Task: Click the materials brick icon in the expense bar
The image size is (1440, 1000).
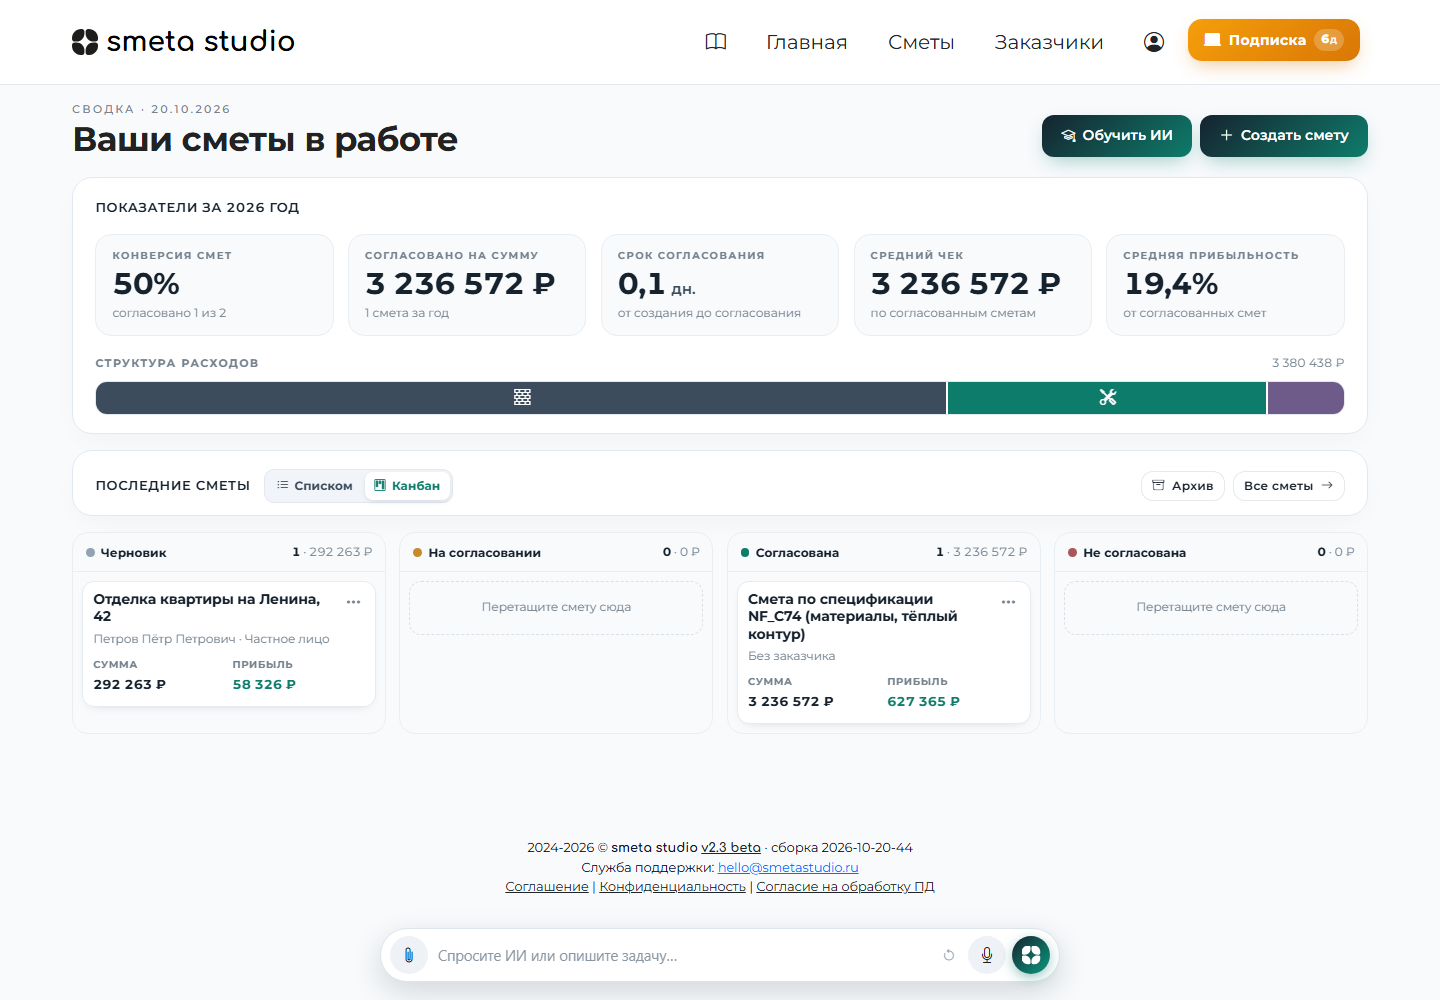Action: [522, 398]
